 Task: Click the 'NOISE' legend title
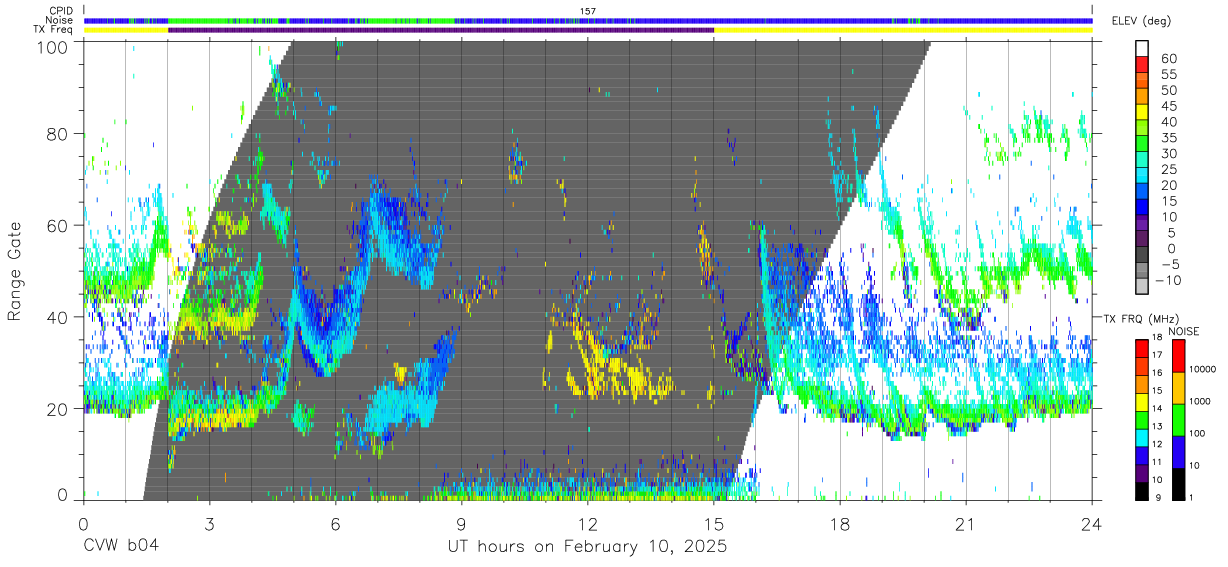[x=1183, y=331]
